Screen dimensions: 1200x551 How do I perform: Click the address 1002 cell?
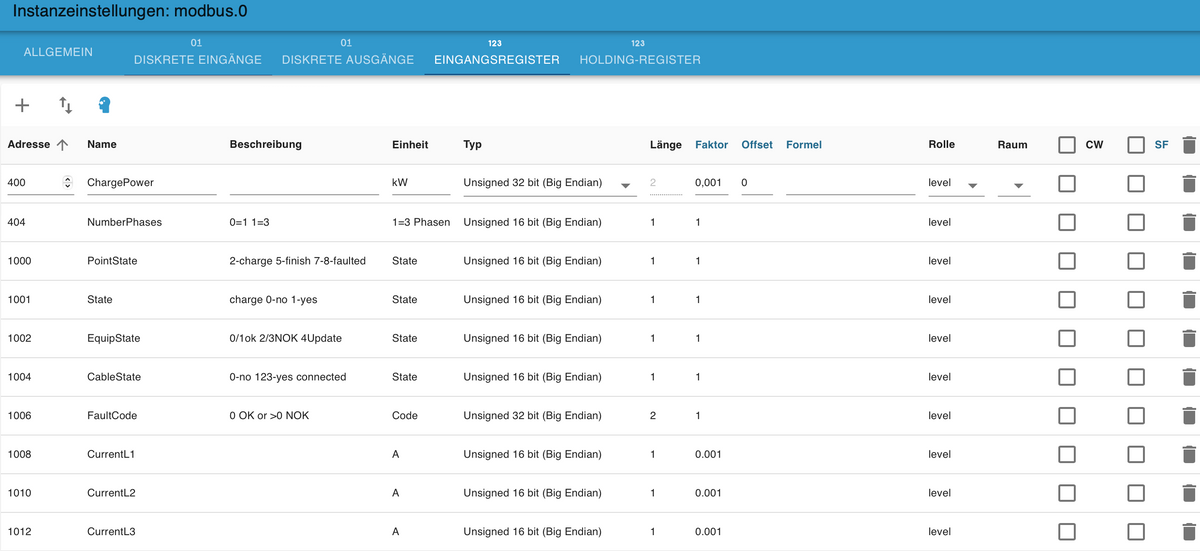click(x=19, y=338)
